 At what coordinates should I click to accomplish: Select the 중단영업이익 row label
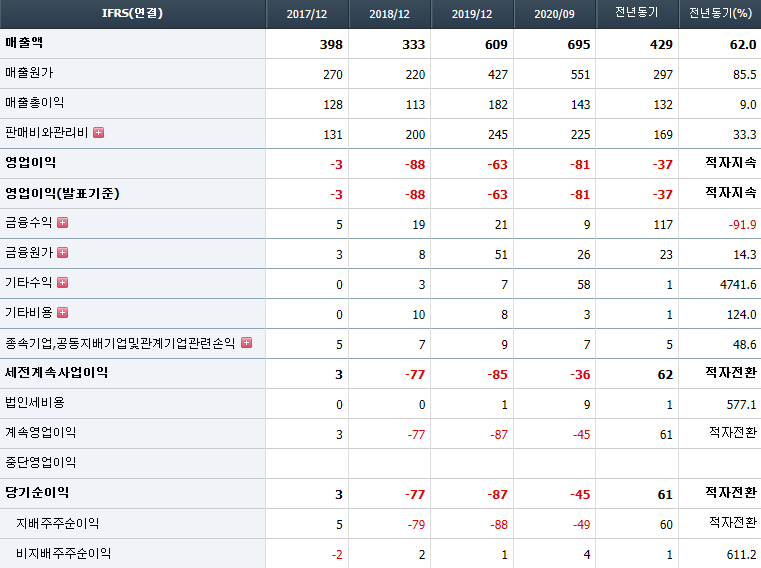coord(40,463)
